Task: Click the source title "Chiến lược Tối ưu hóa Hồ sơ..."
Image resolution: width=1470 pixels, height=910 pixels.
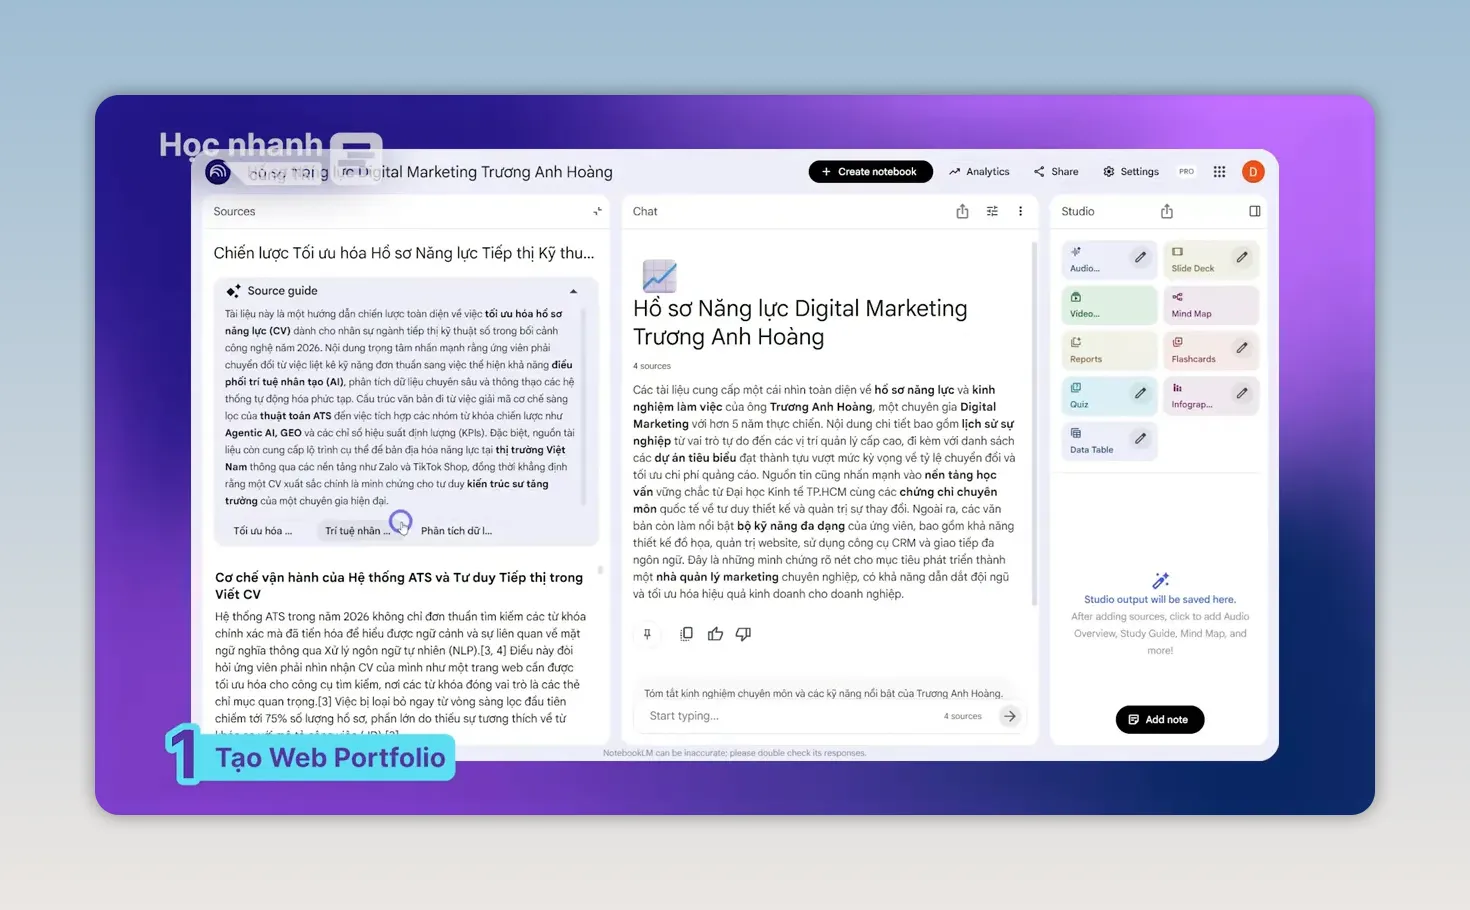Action: click(x=404, y=253)
